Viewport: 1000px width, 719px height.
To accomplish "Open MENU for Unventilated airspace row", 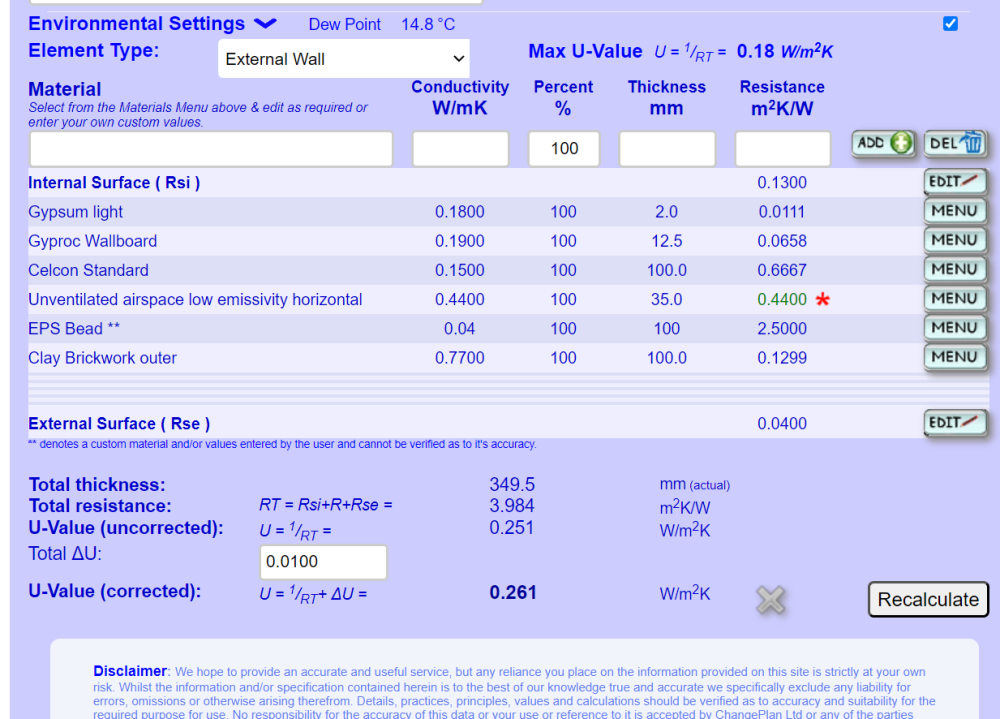I will pos(955,299).
